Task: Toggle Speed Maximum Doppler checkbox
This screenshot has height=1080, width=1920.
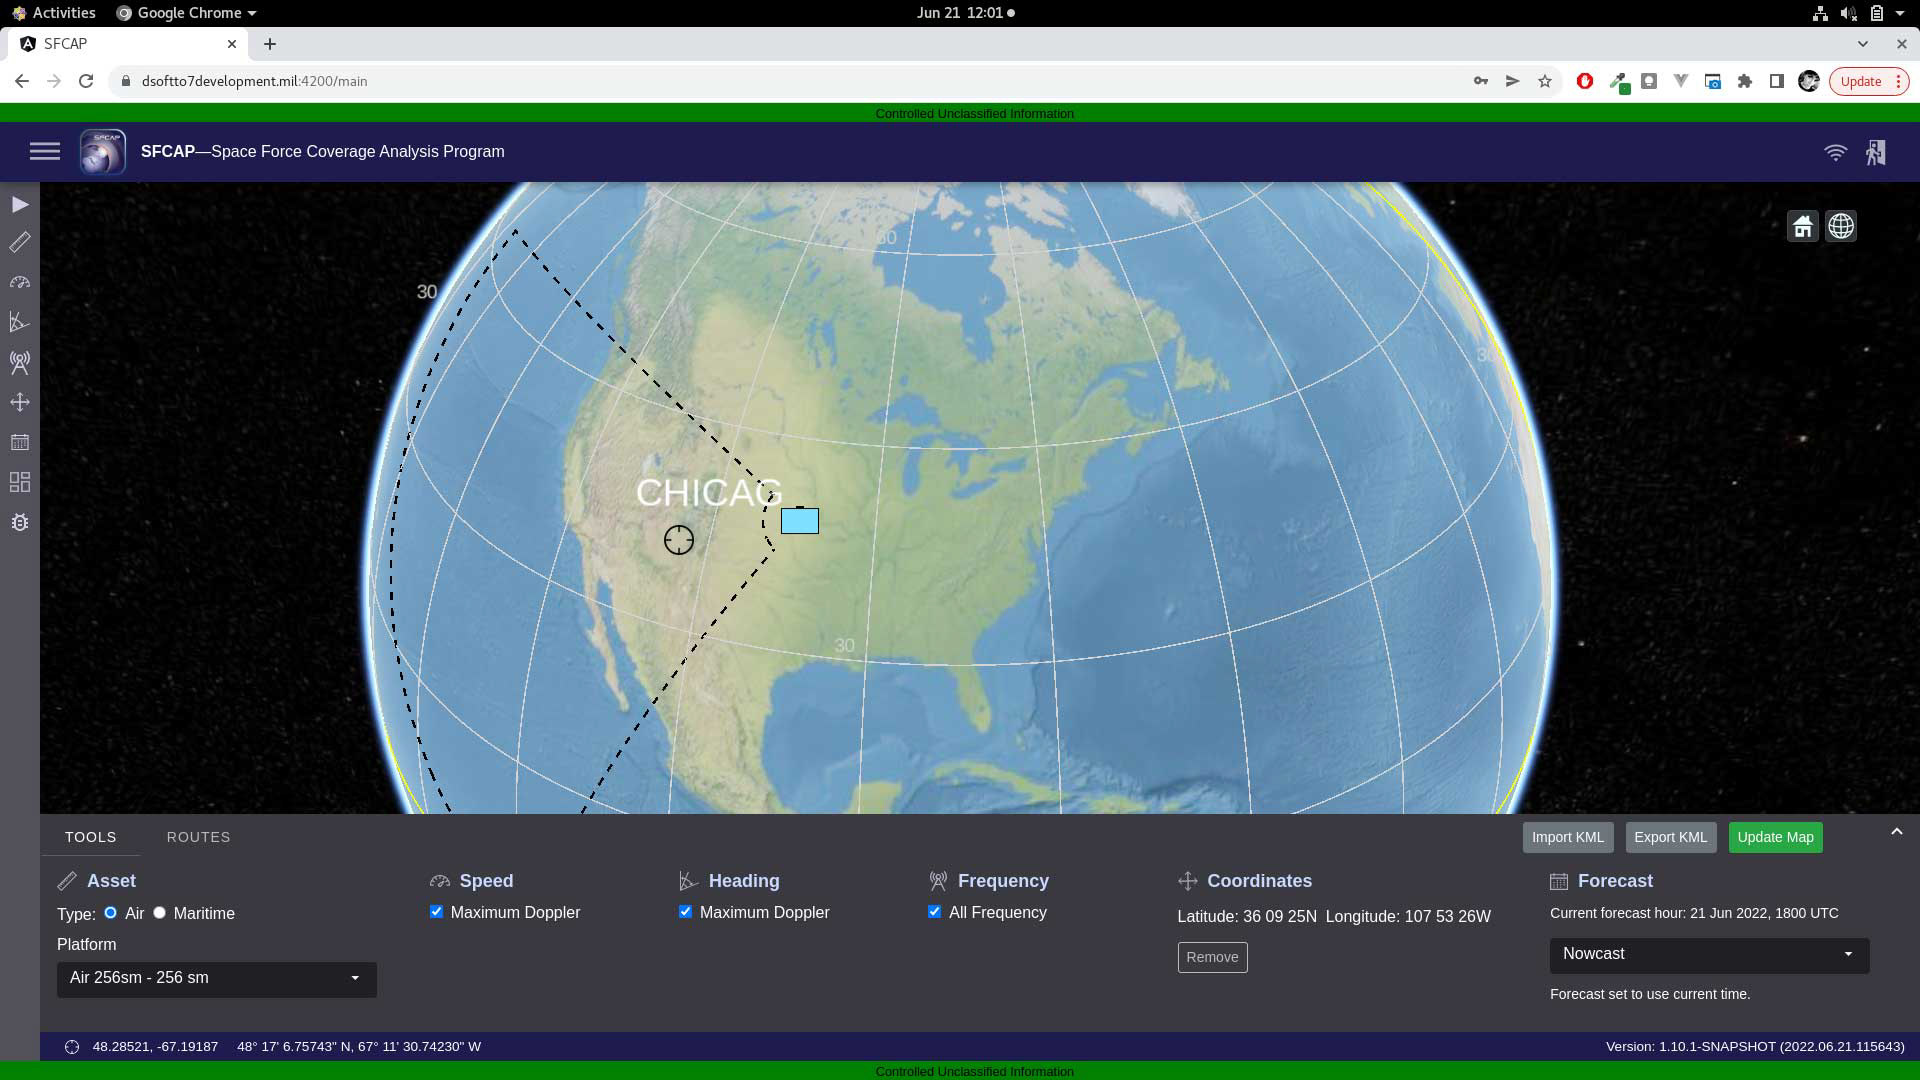Action: [x=436, y=912]
